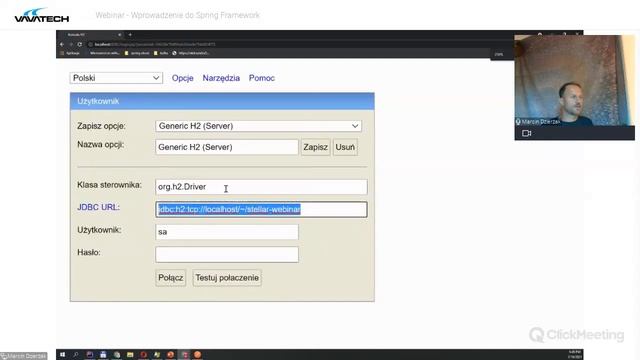This screenshot has height=360, width=640.
Task: Click the browser reload icon
Action: point(80,44)
